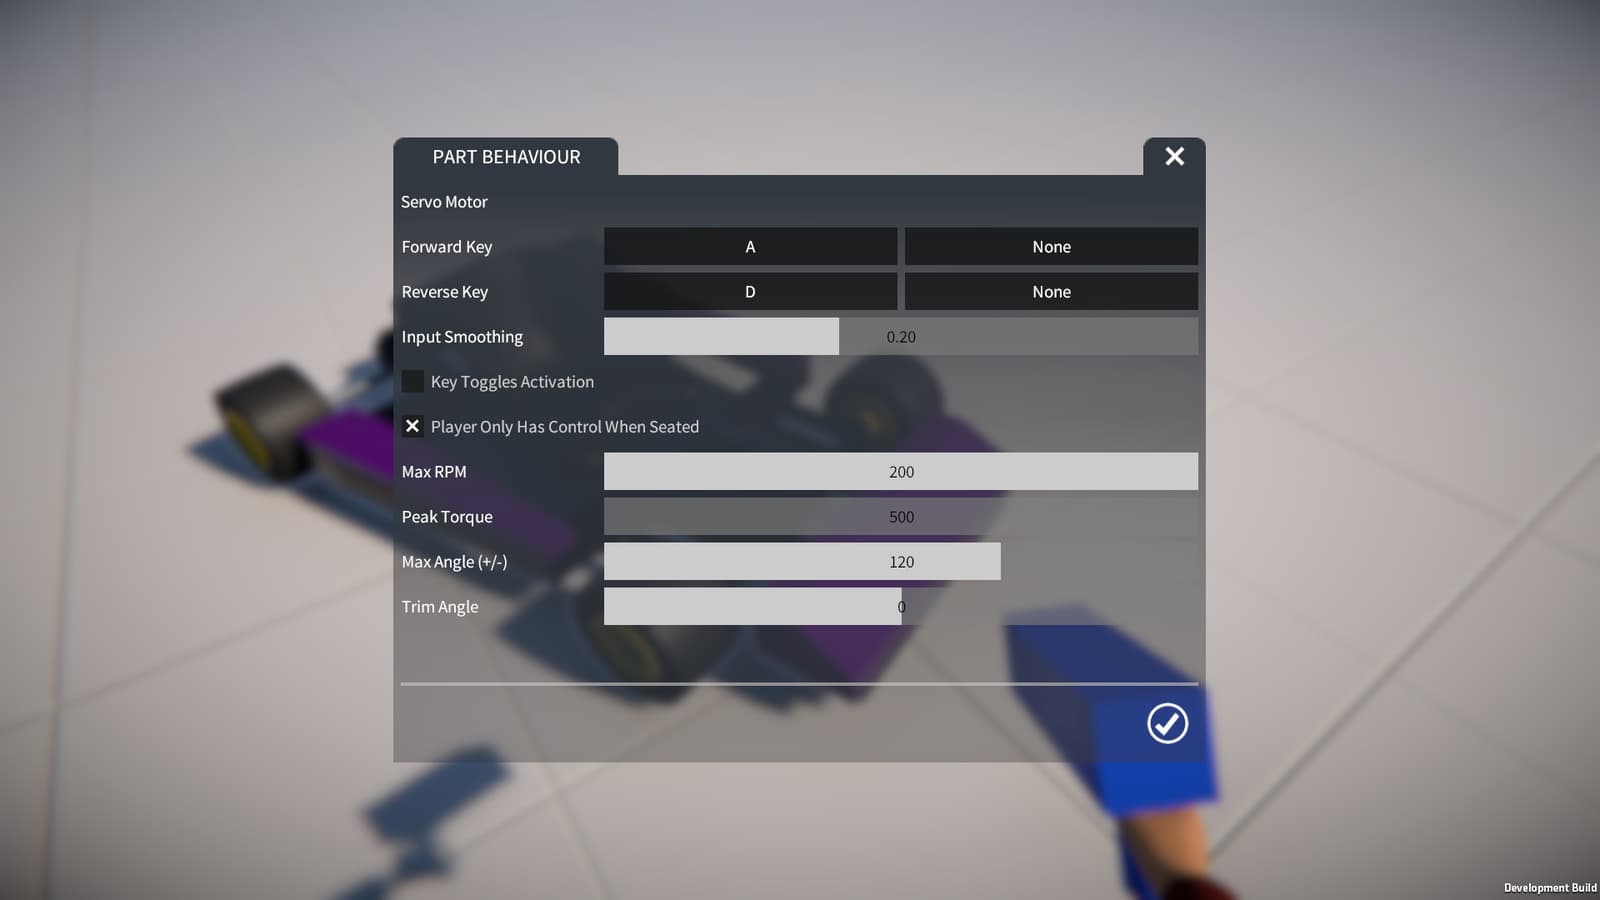Set Reverse Key secondary binding None

coord(1051,291)
